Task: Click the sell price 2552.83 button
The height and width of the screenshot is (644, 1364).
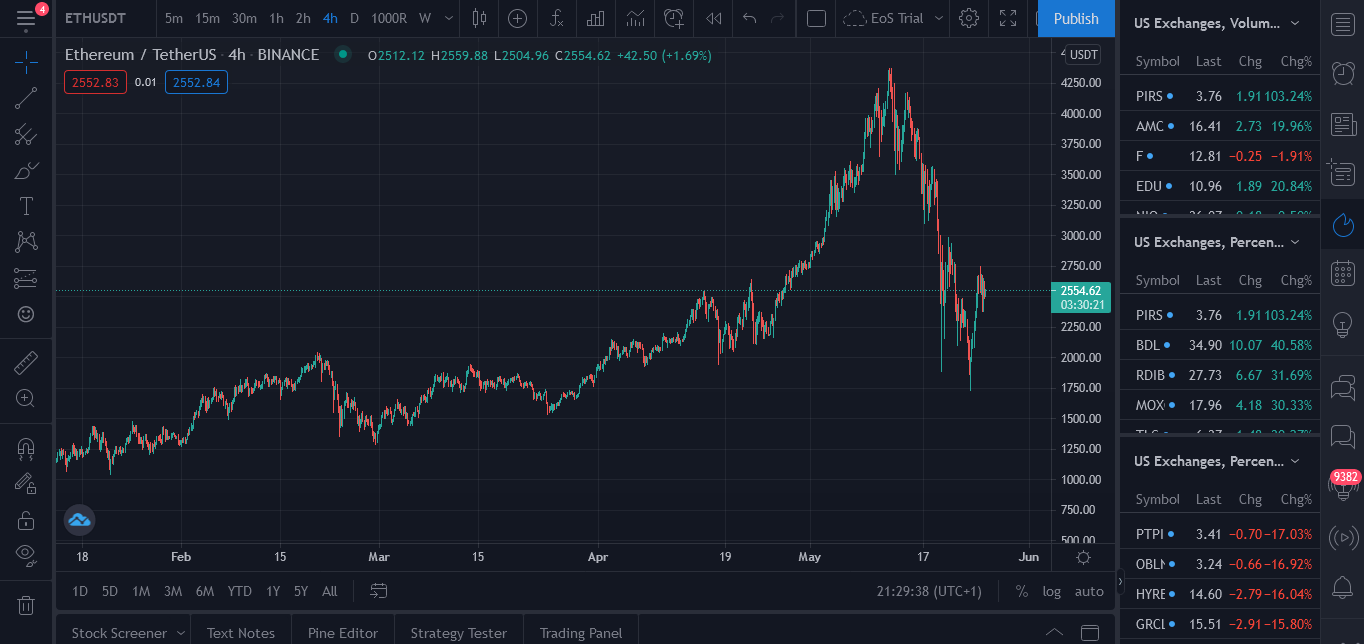Action: click(x=95, y=82)
